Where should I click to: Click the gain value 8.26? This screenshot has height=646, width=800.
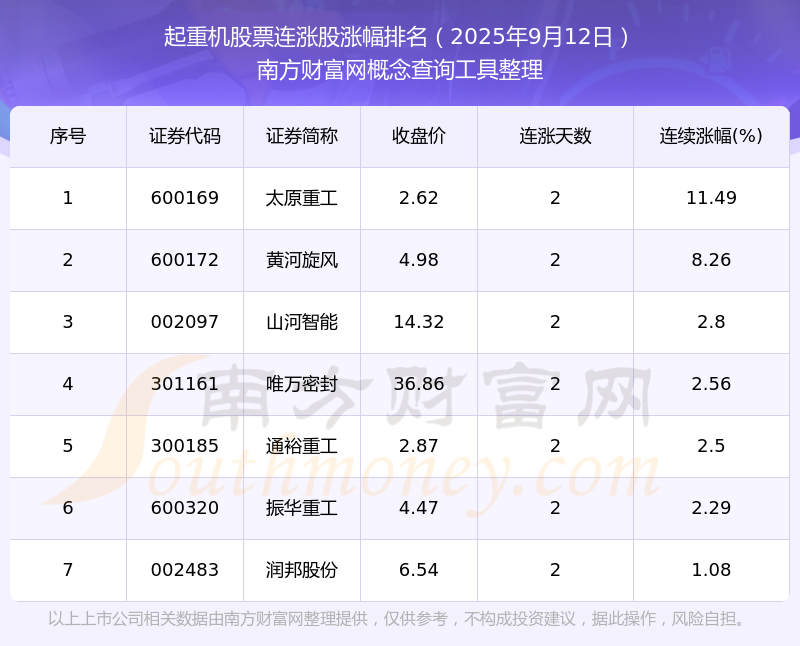coord(711,260)
